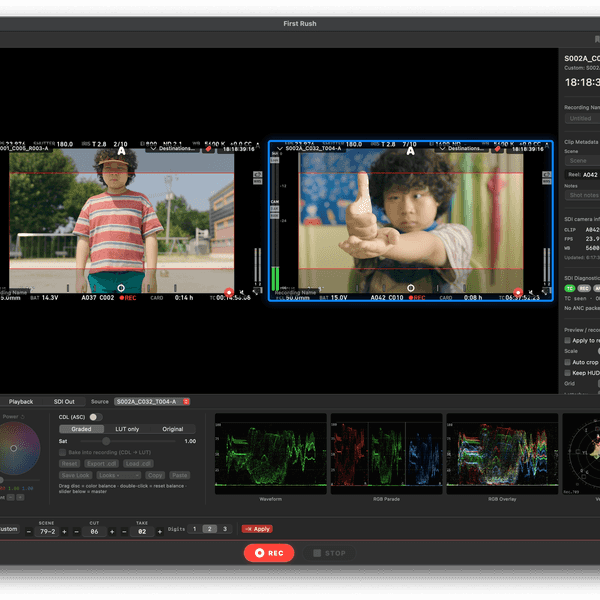Screen dimensions: 600x600
Task: Decrease the CUT value with minus
Action: pos(77,532)
